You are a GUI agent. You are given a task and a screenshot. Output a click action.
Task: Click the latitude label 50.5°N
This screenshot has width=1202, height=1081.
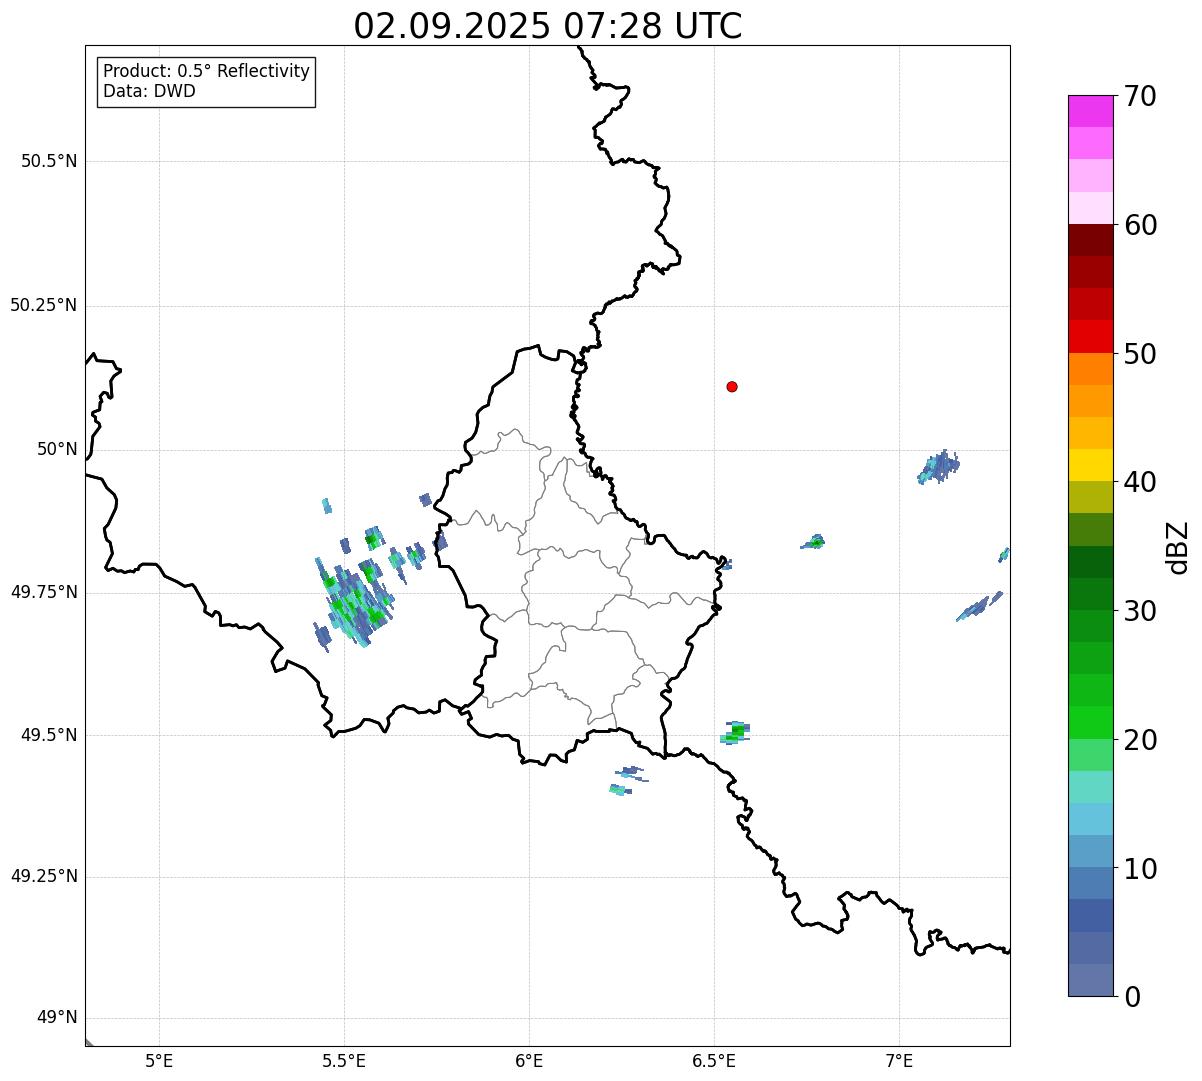coord(49,161)
